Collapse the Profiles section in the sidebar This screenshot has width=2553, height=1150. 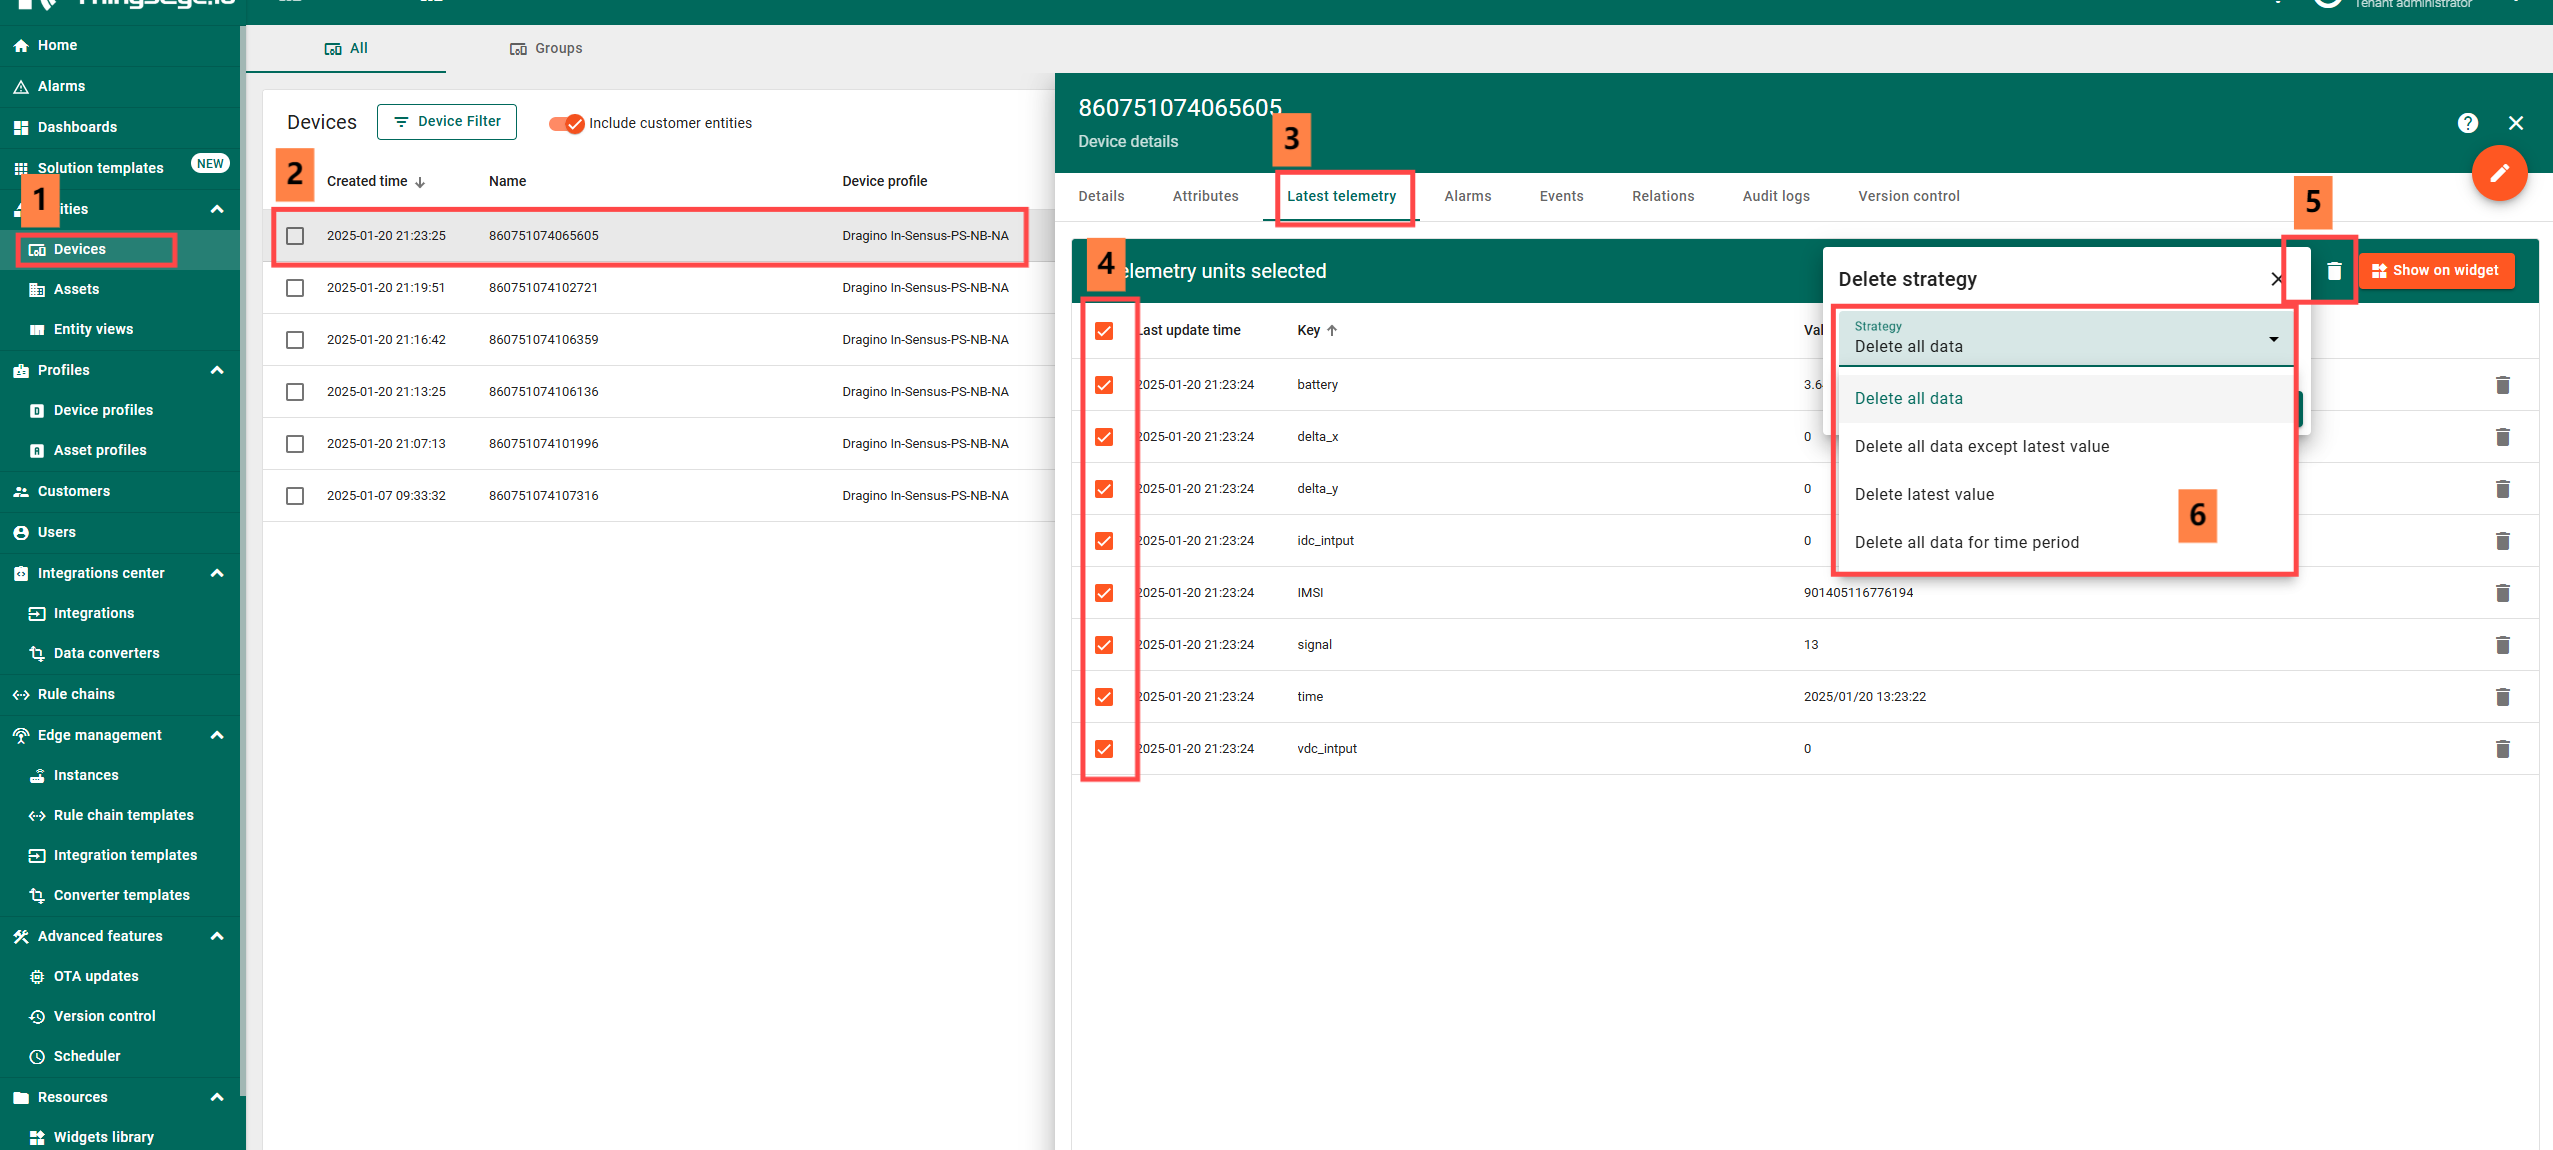(x=216, y=370)
